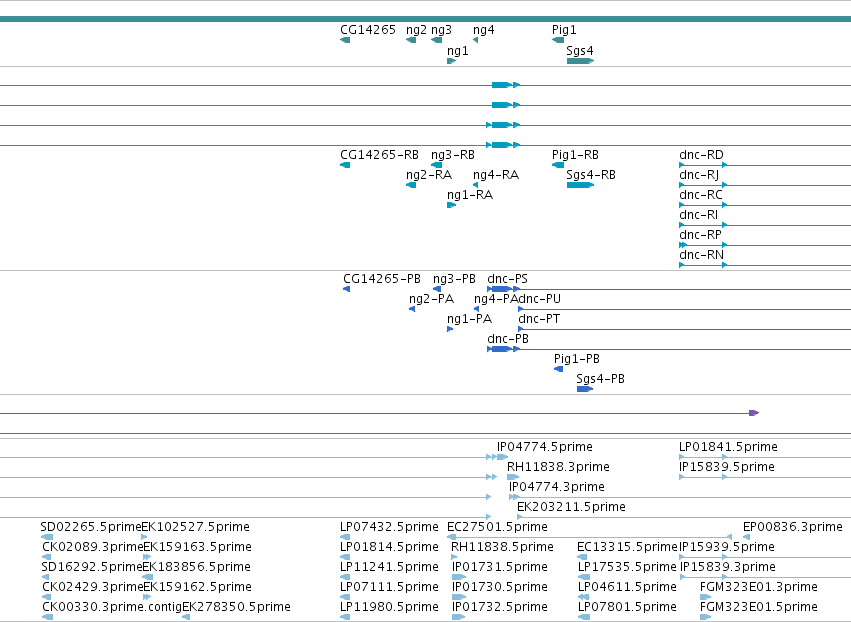Click the dnc-RC transcript label
The height and width of the screenshot is (622, 851).
701,195
